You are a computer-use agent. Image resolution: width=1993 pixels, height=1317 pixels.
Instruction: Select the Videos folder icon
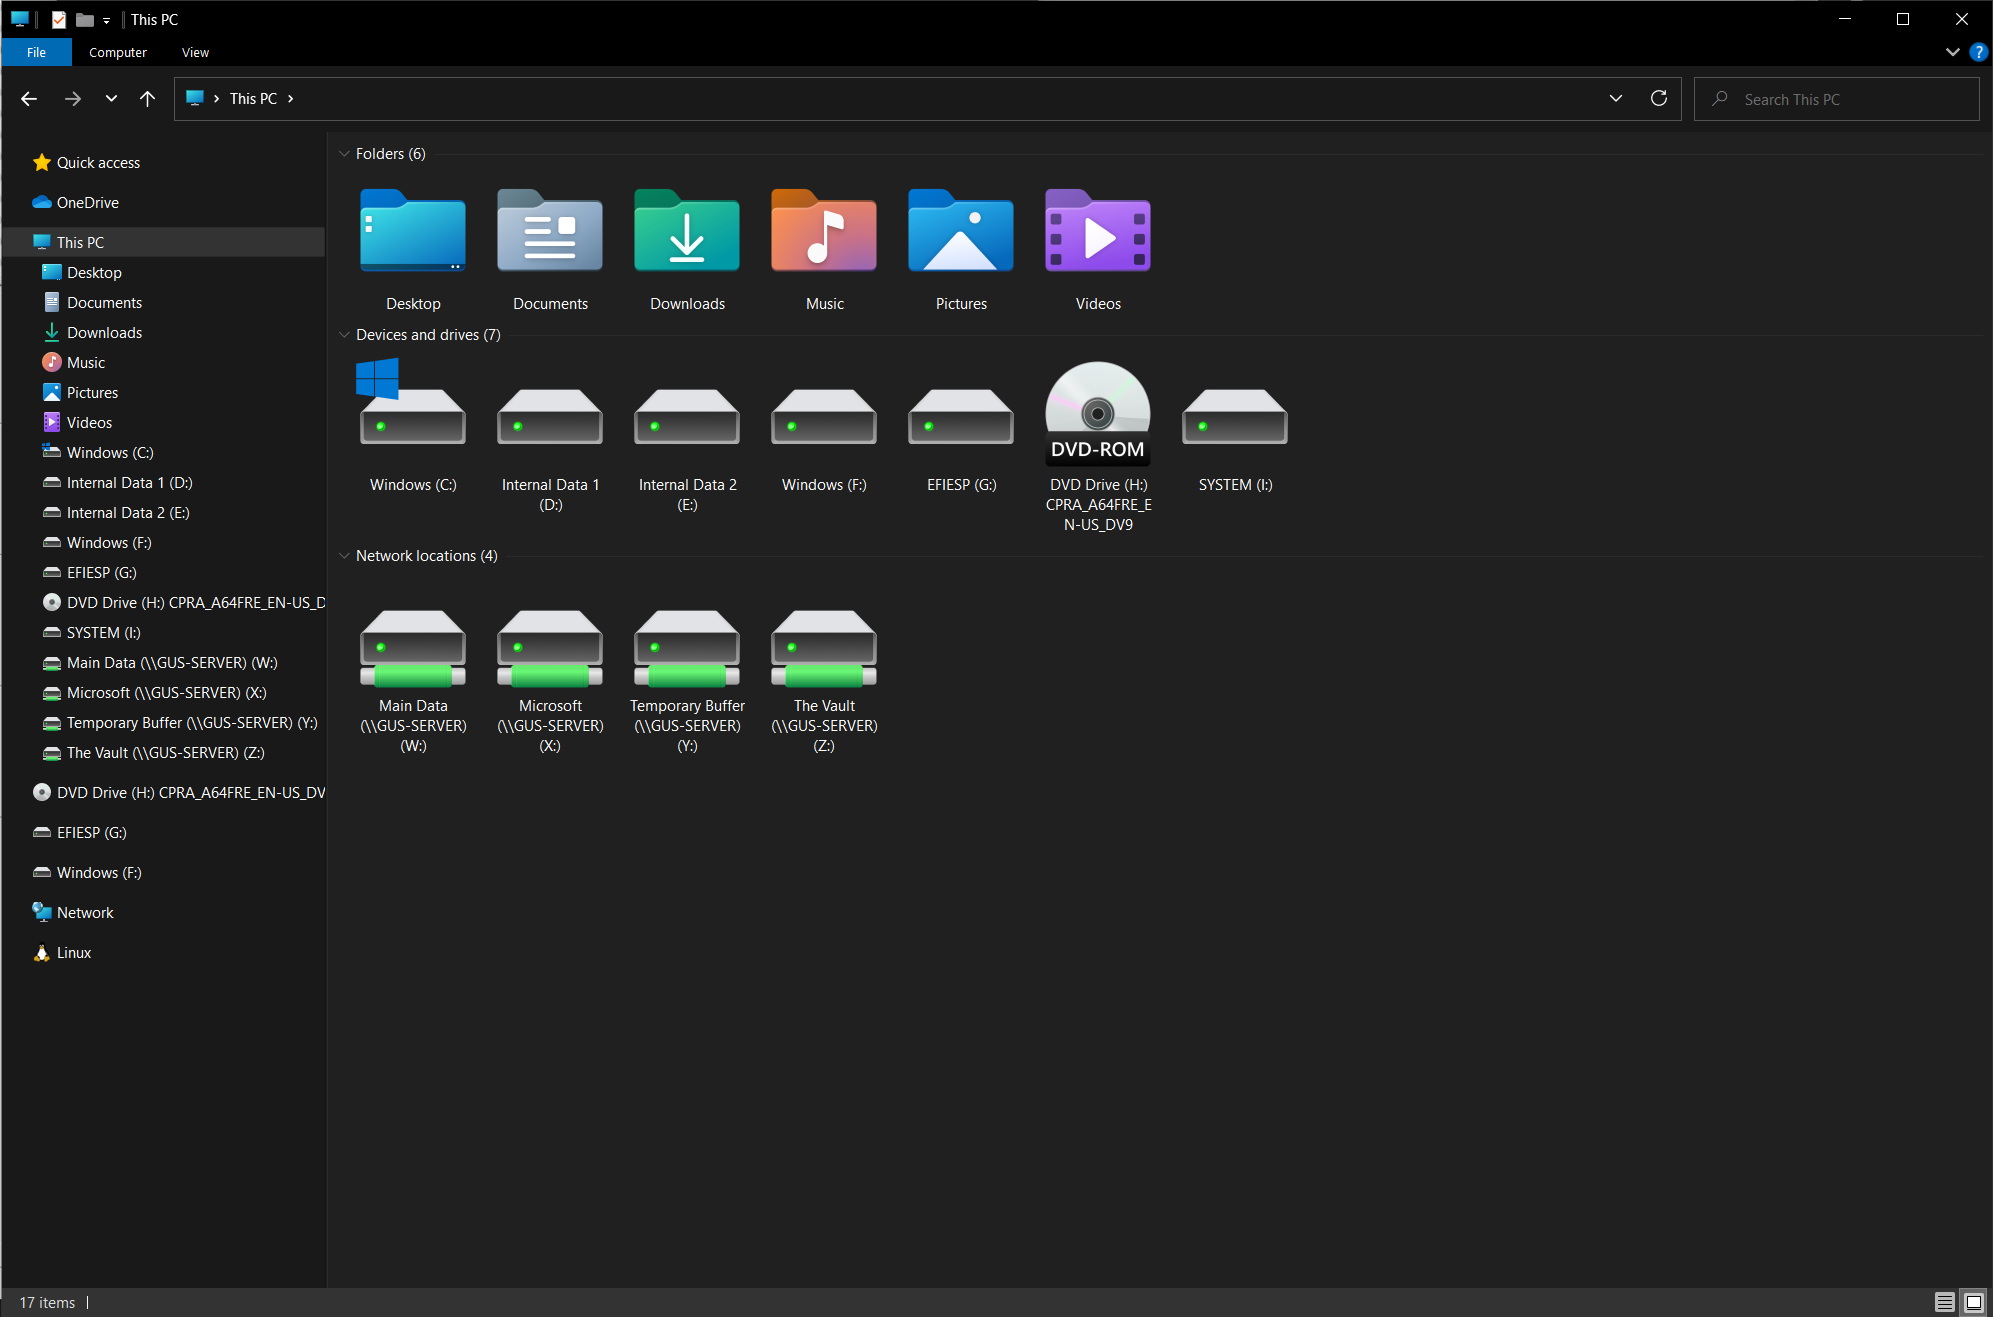click(1097, 232)
